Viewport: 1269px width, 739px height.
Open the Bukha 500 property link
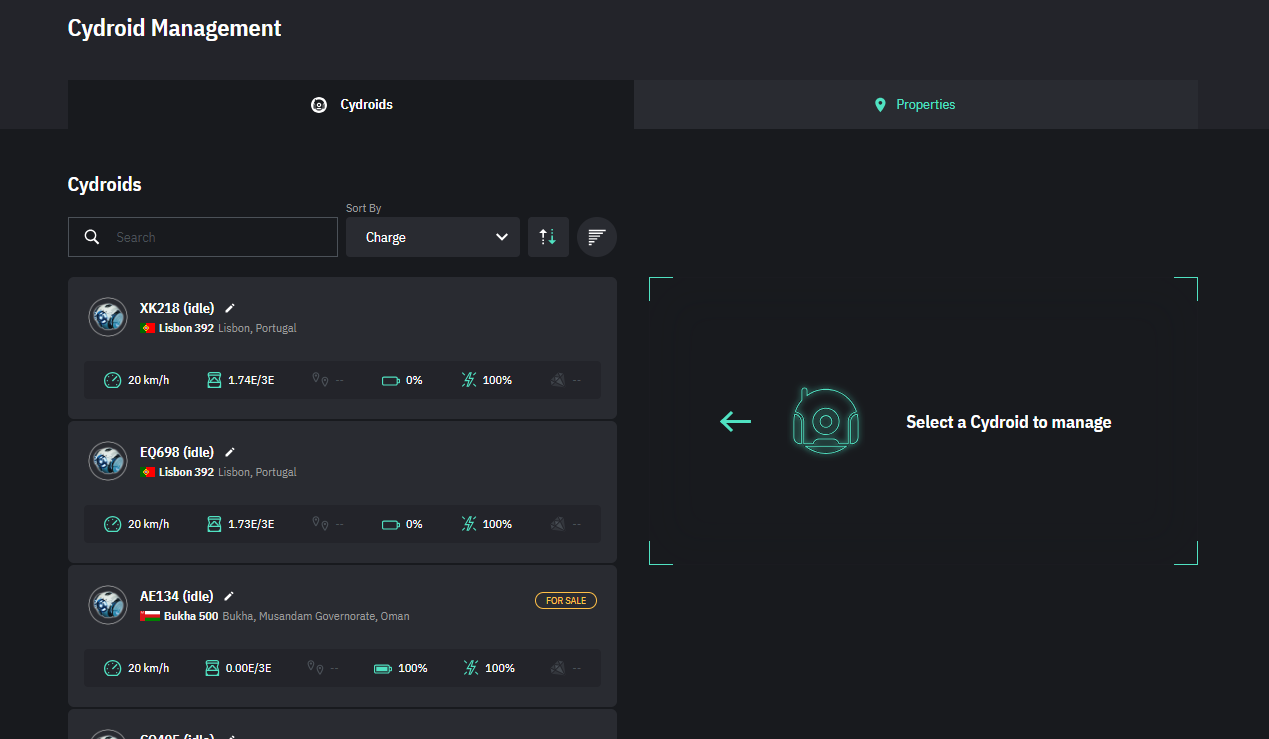tap(190, 616)
